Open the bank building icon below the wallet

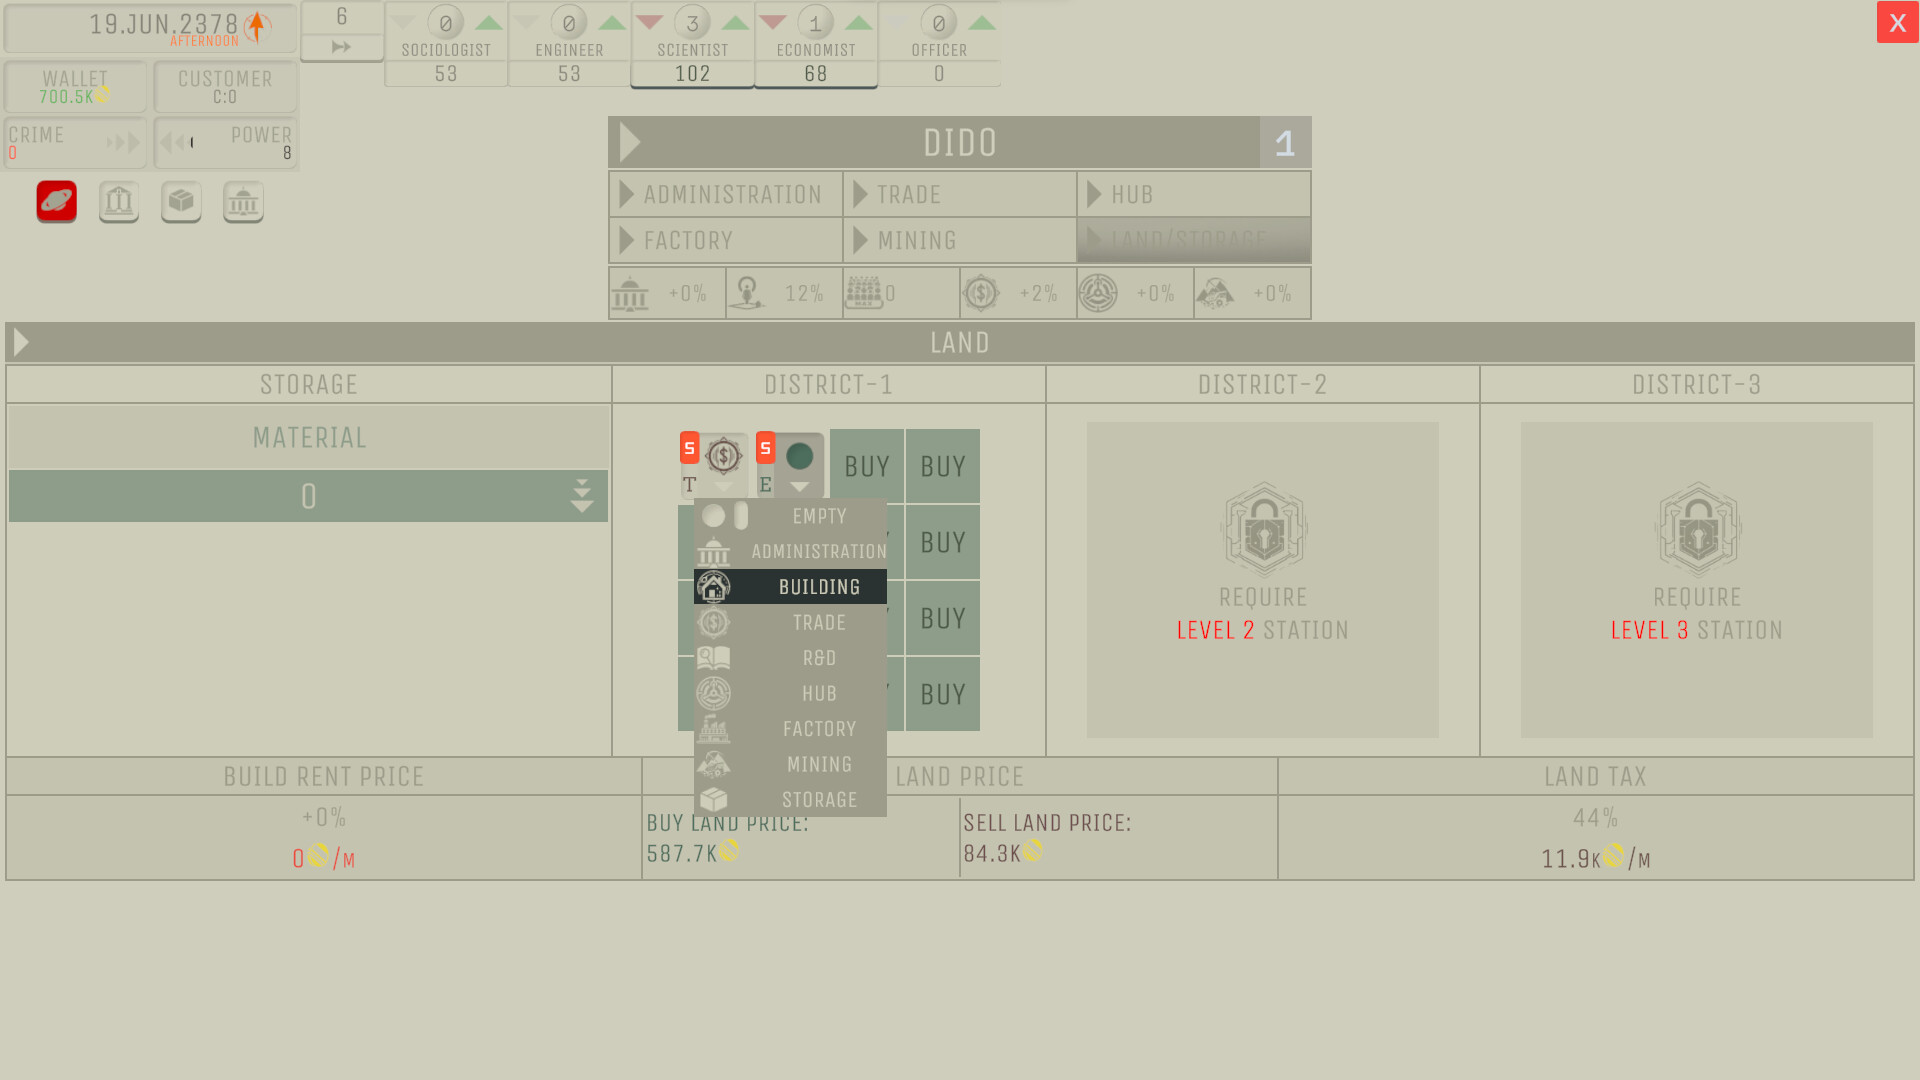tap(119, 201)
